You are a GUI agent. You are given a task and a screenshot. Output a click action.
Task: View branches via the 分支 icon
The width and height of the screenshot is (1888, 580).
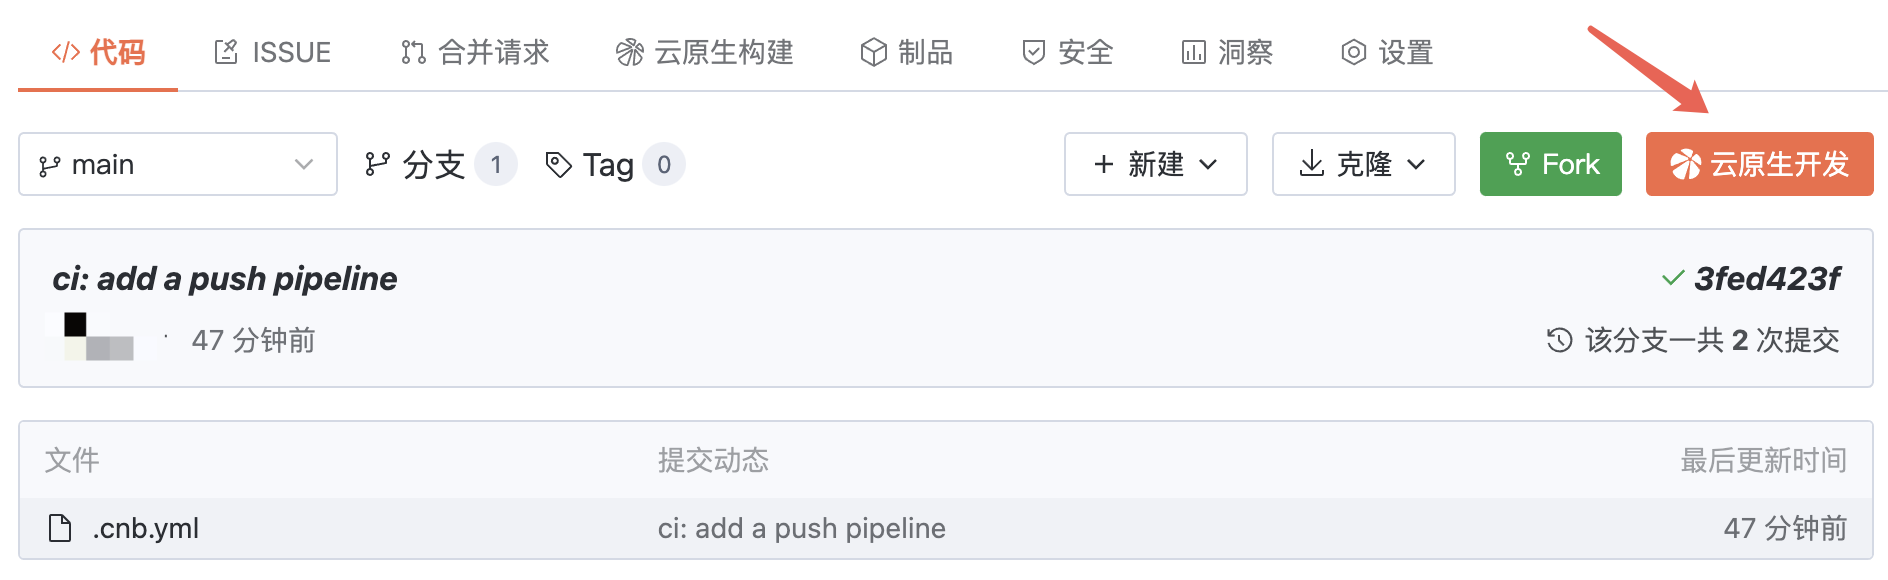[x=377, y=164]
